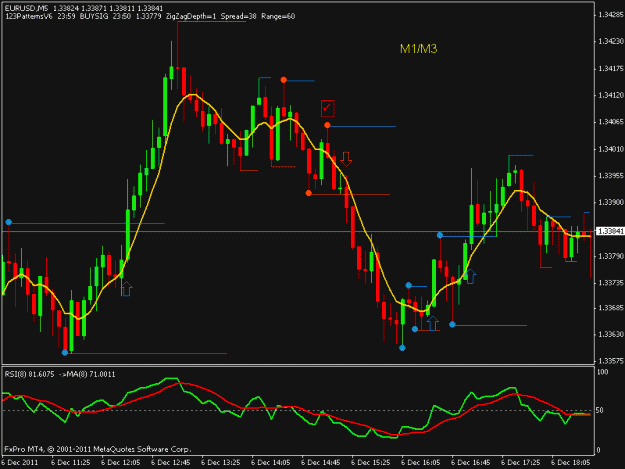This screenshot has height=469, width=625.
Task: Select the topmost orange dot swing-high marker
Action: [x=283, y=80]
